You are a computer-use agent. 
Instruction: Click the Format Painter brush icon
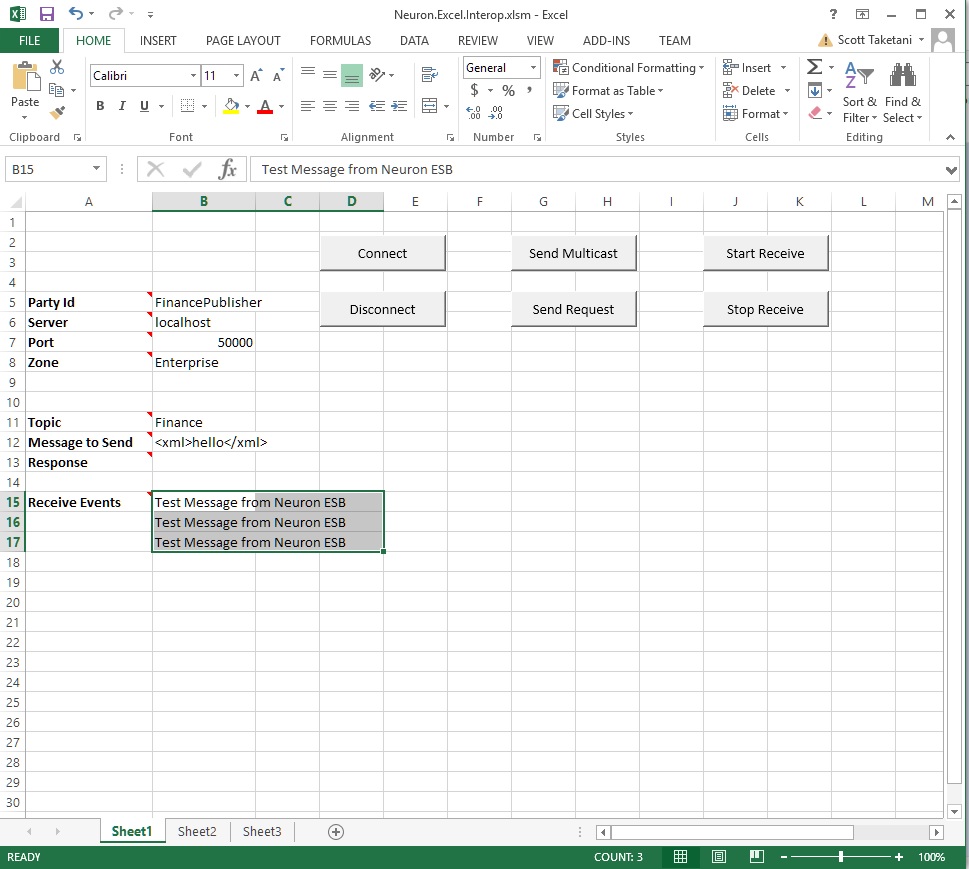click(57, 112)
